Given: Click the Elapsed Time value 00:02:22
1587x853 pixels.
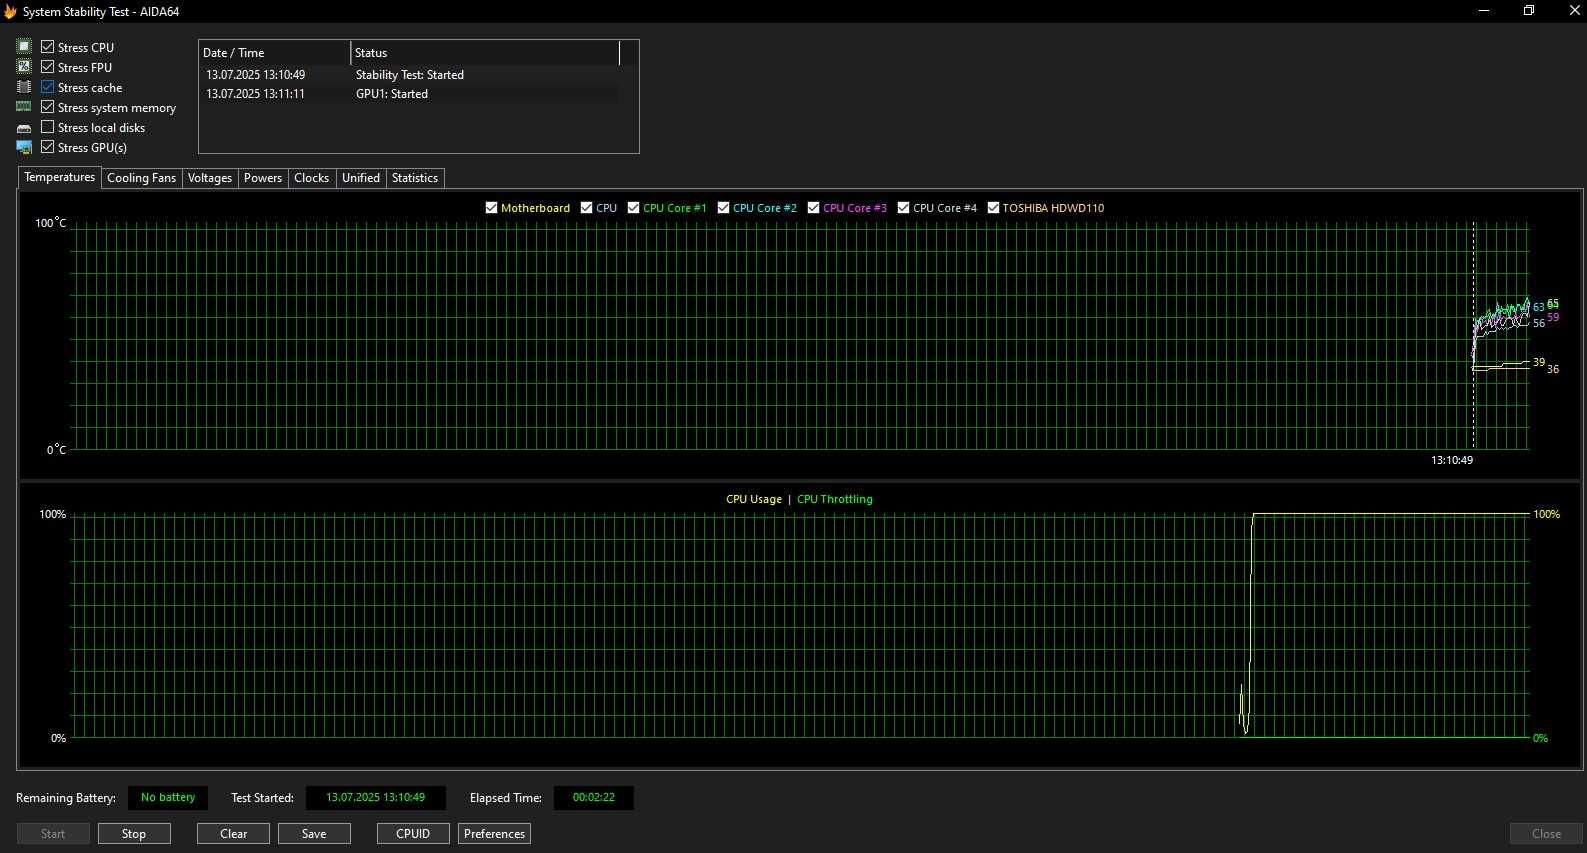Looking at the screenshot, I should pos(594,798).
